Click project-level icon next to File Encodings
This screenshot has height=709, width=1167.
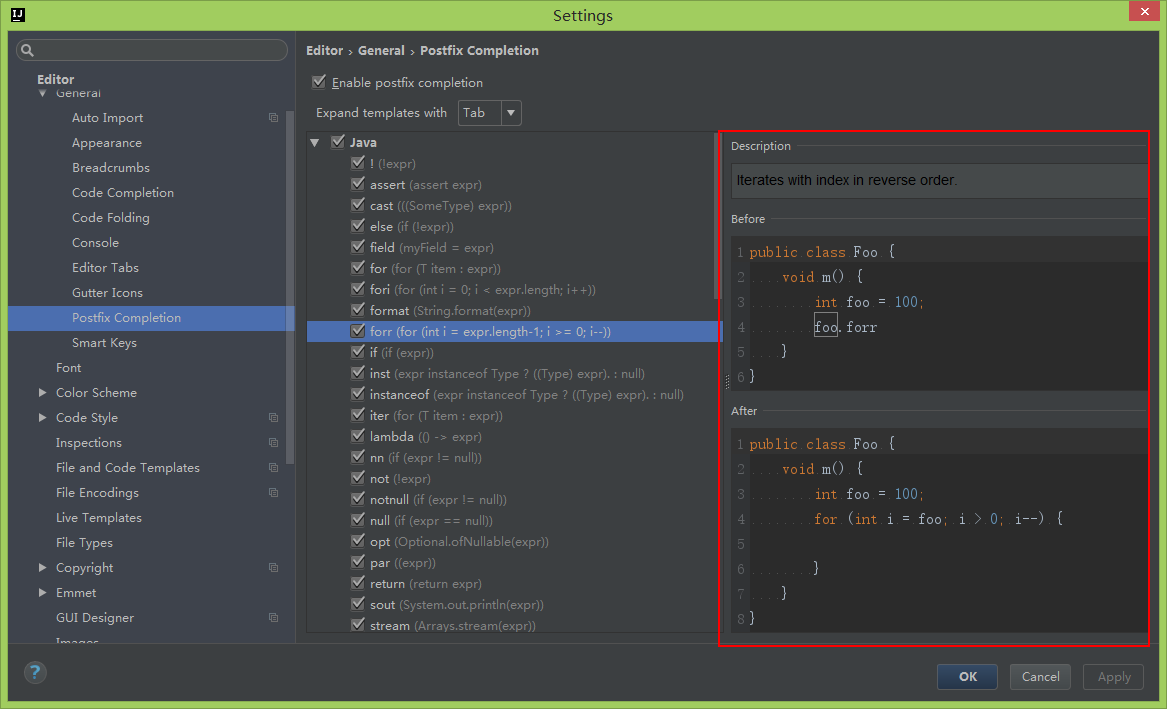tap(273, 493)
